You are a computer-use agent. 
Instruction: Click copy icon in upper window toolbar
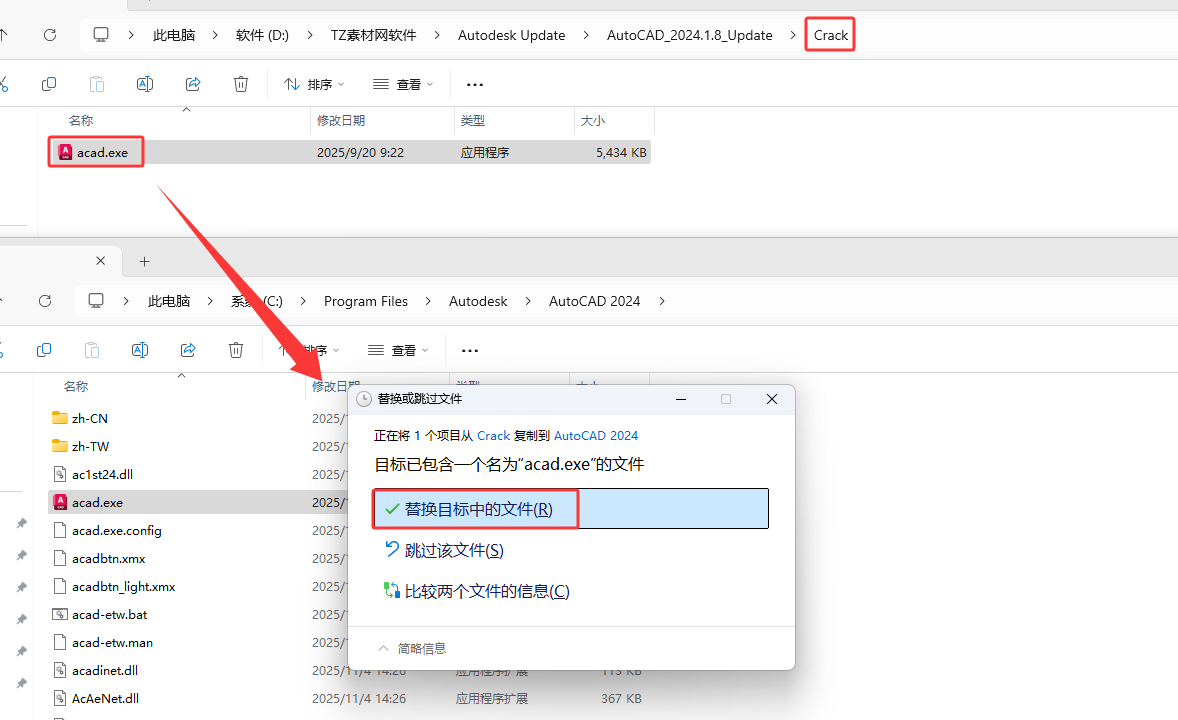(x=49, y=84)
